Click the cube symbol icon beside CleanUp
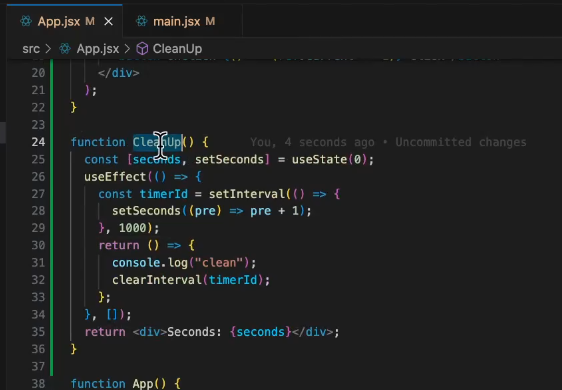 pos(142,49)
